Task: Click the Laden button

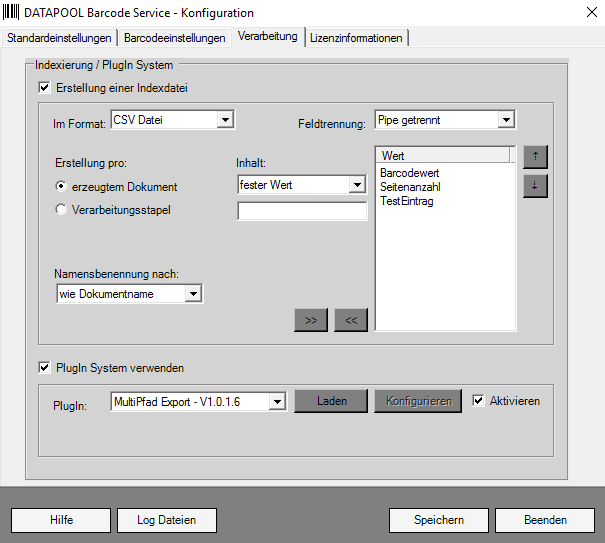Action: coord(331,401)
